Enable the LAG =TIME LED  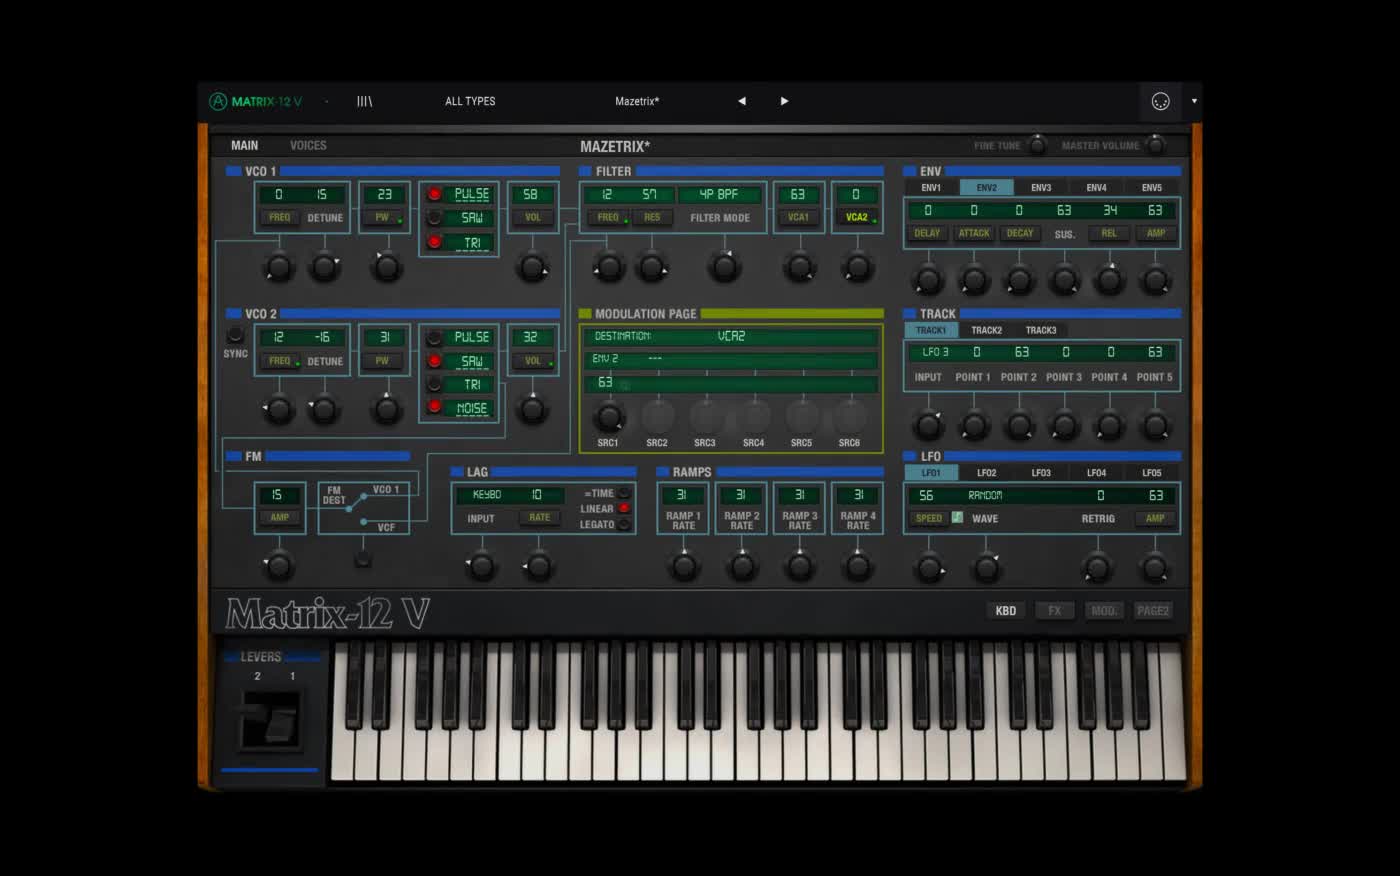624,493
